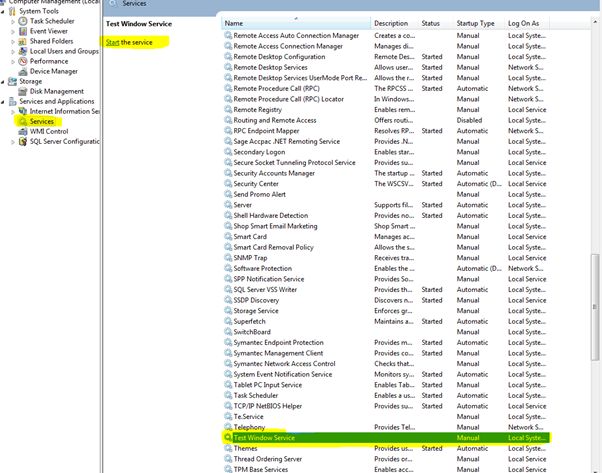
Task: Click the gear icon beside Themes
Action: (x=228, y=448)
